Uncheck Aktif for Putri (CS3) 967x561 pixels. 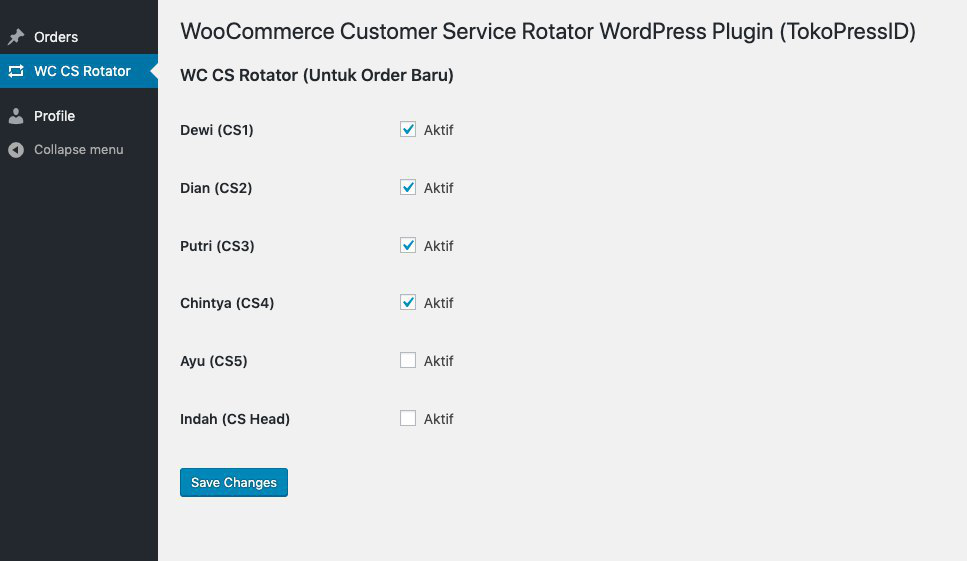point(408,245)
